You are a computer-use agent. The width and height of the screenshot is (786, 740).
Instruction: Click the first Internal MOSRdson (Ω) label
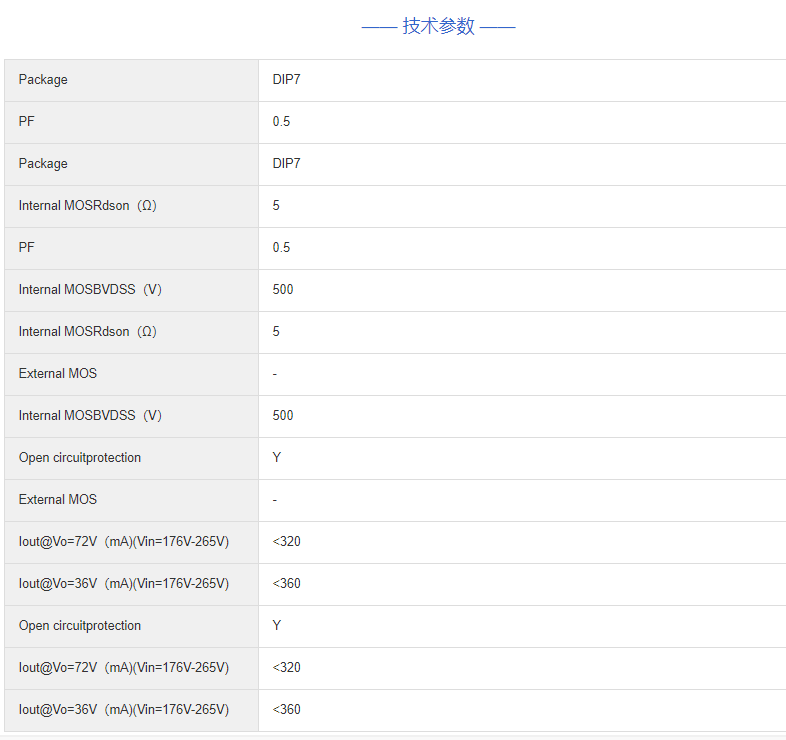pyautogui.click(x=87, y=206)
